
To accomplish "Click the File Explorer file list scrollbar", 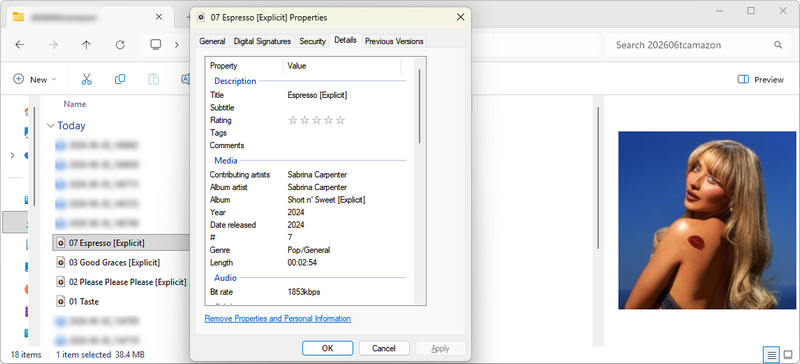I will point(598,179).
